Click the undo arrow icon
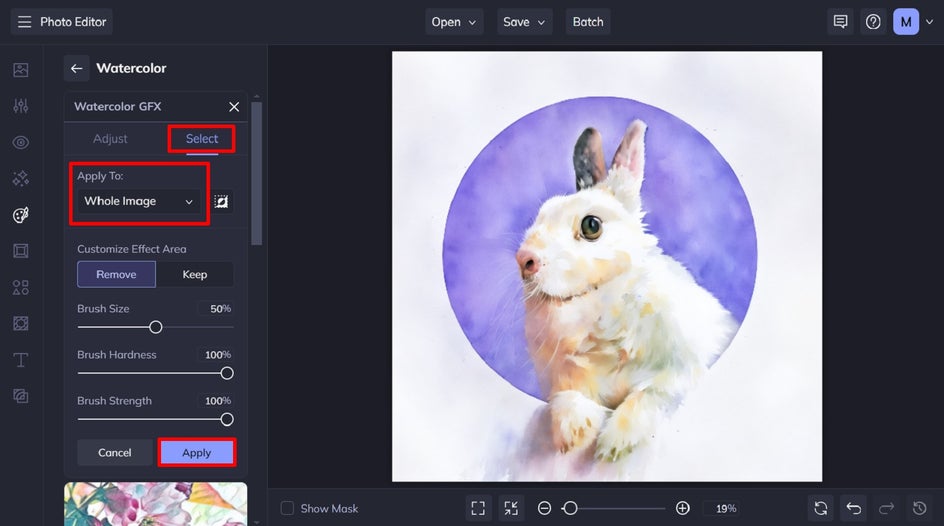 pyautogui.click(x=853, y=508)
